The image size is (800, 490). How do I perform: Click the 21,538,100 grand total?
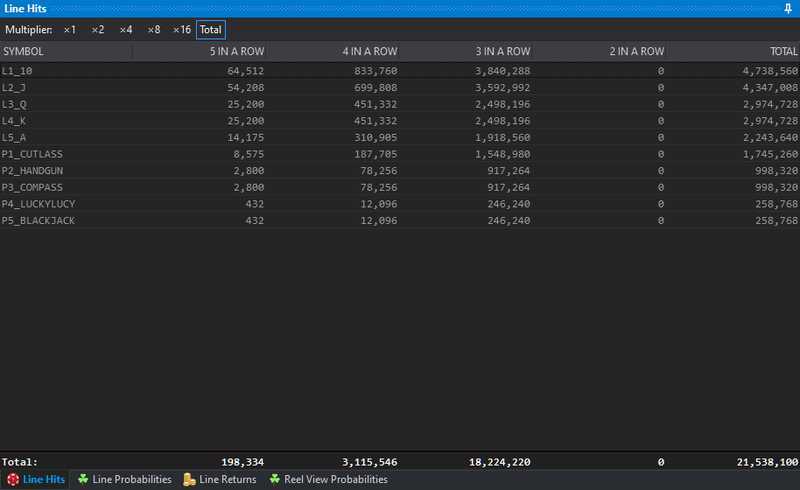pos(767,462)
